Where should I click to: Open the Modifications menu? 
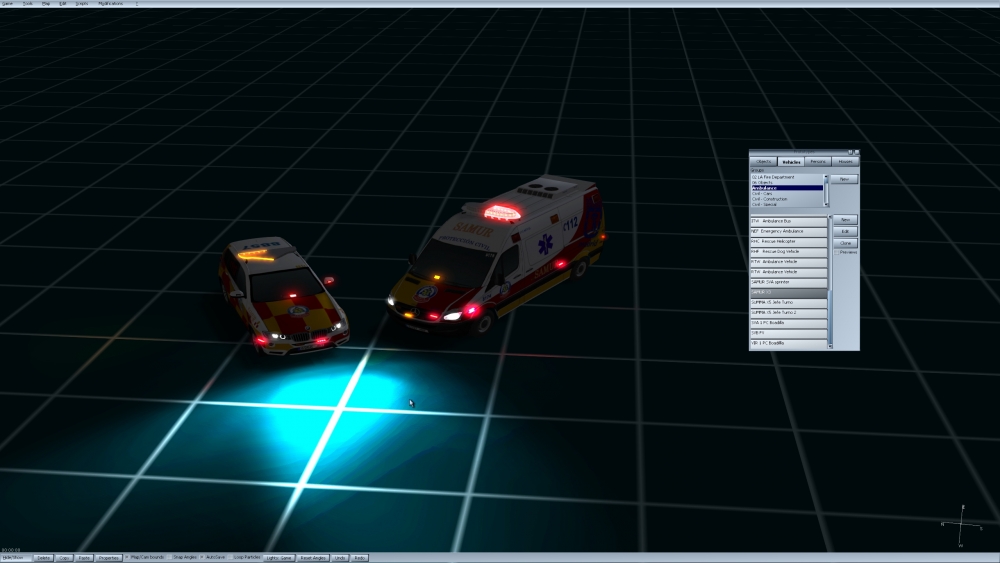click(110, 3)
